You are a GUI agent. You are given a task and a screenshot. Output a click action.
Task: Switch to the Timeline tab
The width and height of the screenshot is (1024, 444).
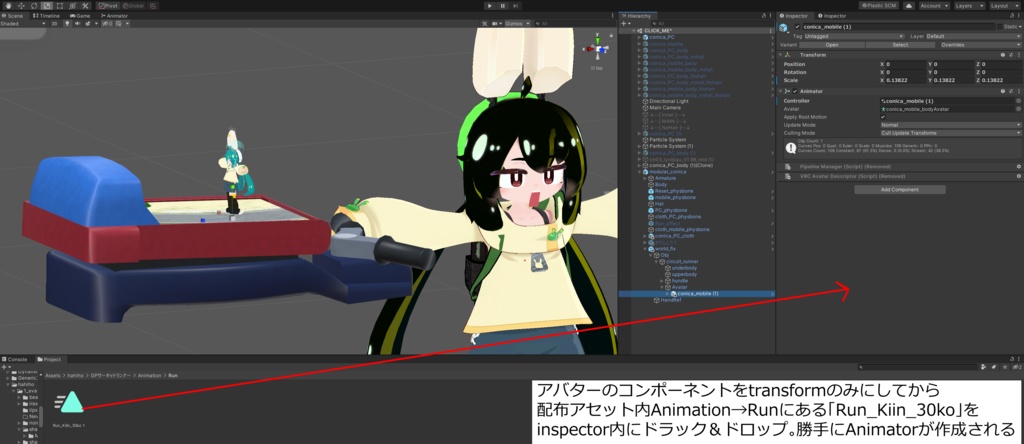46,15
